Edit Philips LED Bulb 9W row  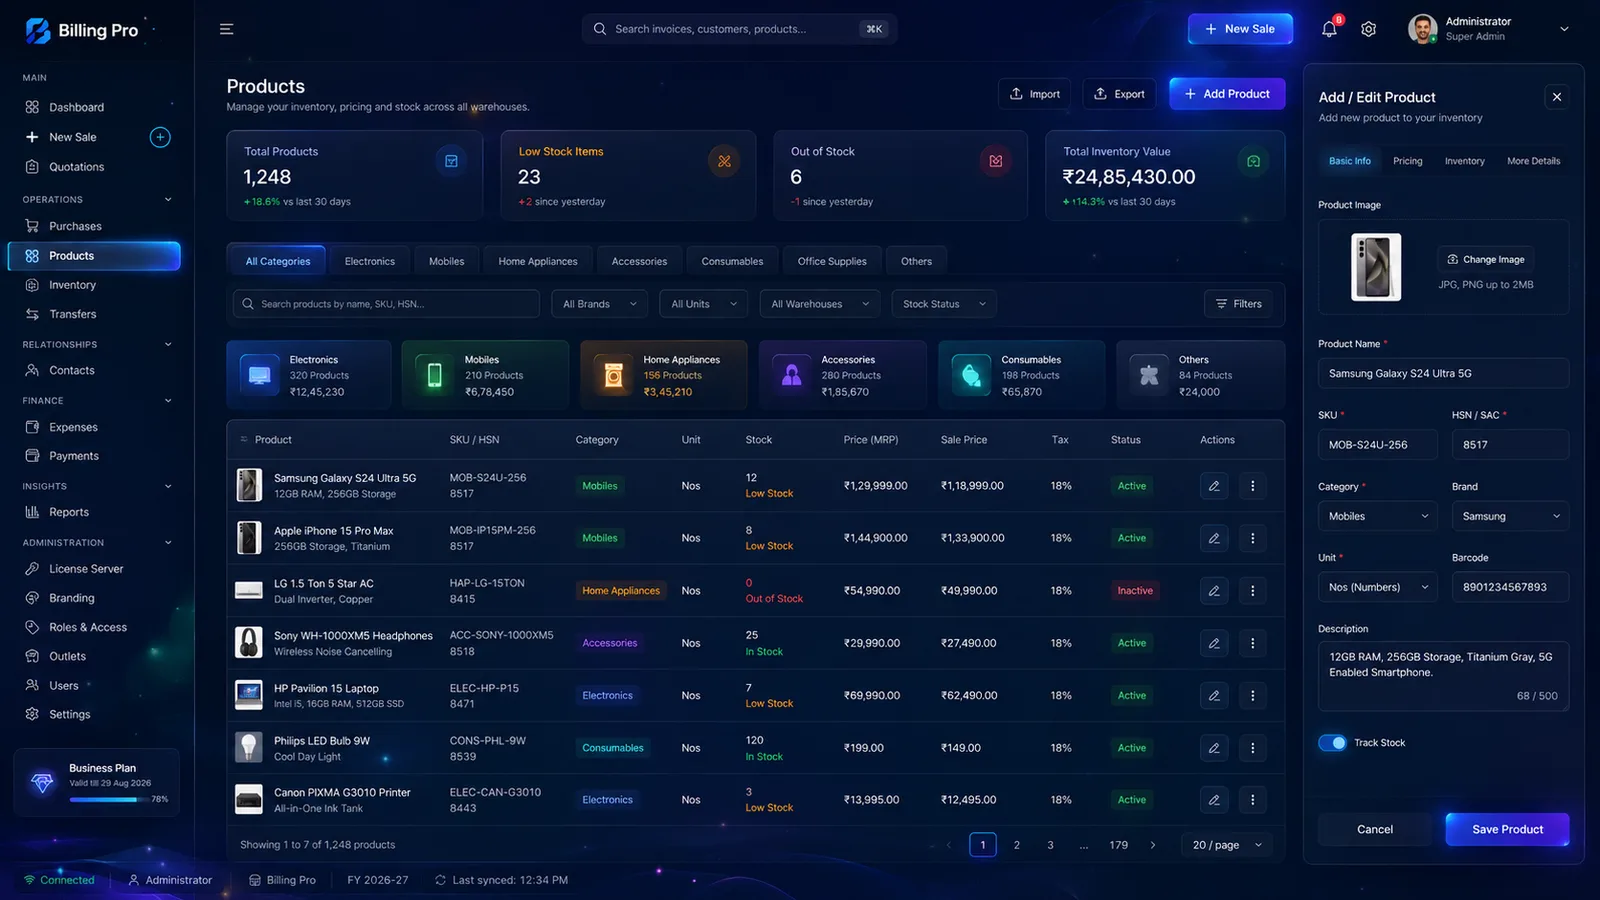coord(1214,748)
